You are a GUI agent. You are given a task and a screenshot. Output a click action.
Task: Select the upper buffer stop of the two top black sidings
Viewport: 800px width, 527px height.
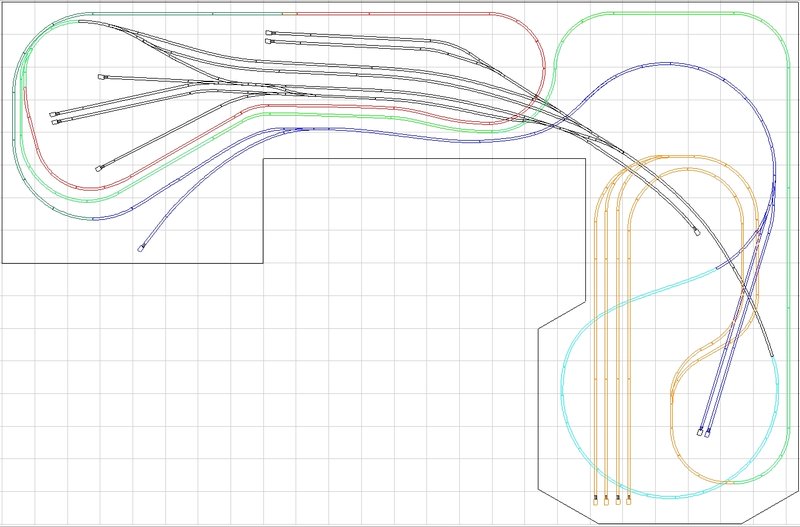click(x=268, y=33)
